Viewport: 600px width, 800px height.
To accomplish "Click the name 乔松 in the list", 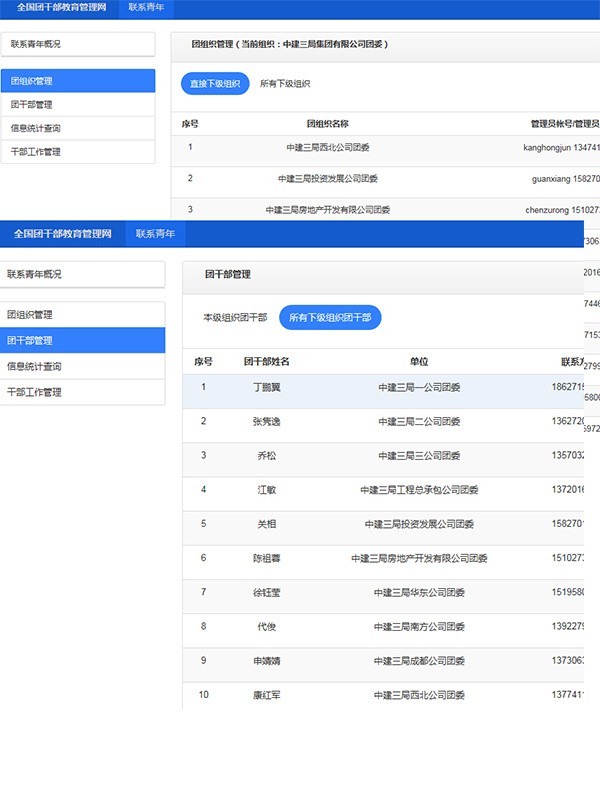I will tap(267, 455).
